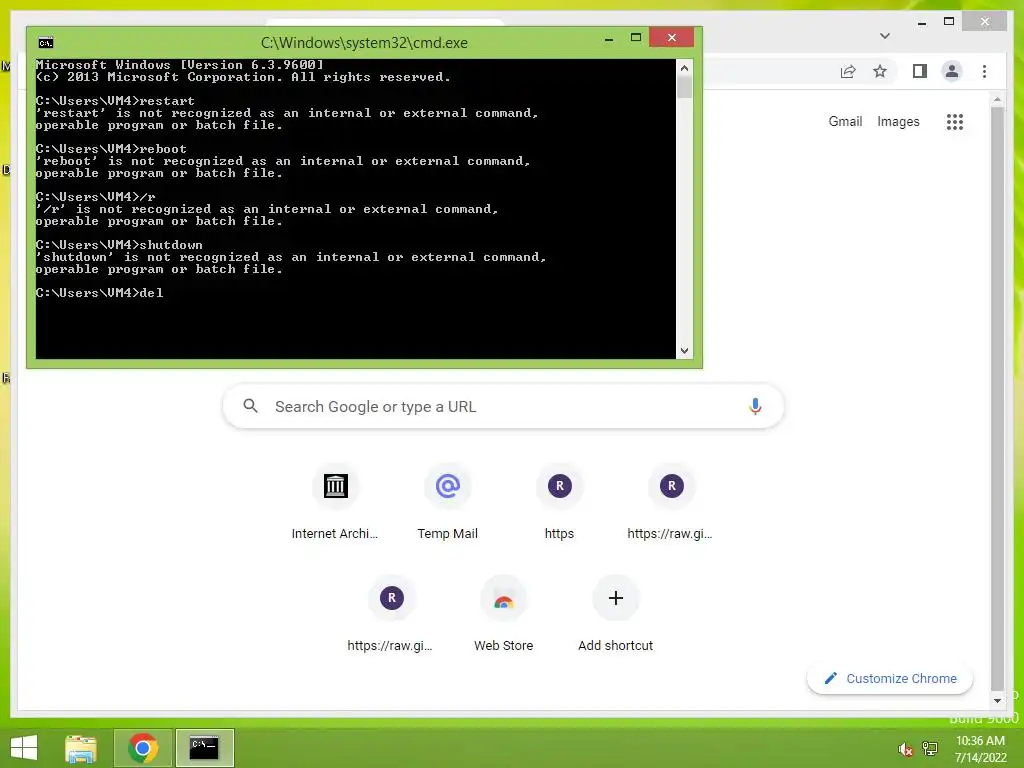Screen dimensions: 1024x768
Task: Toggle Chrome side panel icon
Action: (920, 71)
